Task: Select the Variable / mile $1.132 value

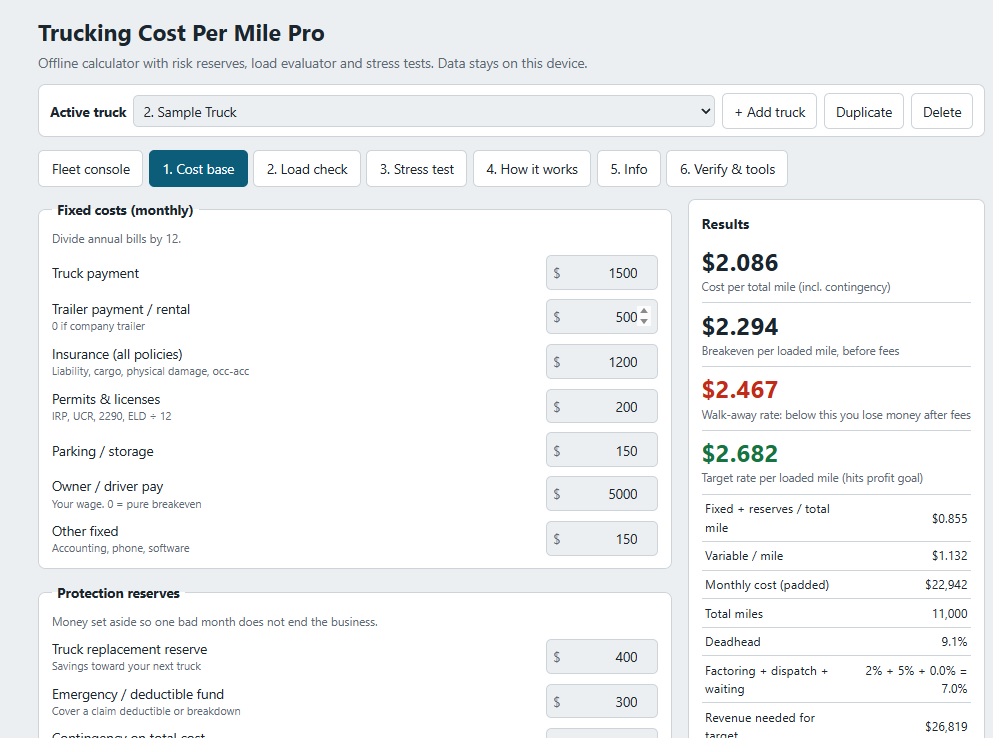Action: pos(949,556)
